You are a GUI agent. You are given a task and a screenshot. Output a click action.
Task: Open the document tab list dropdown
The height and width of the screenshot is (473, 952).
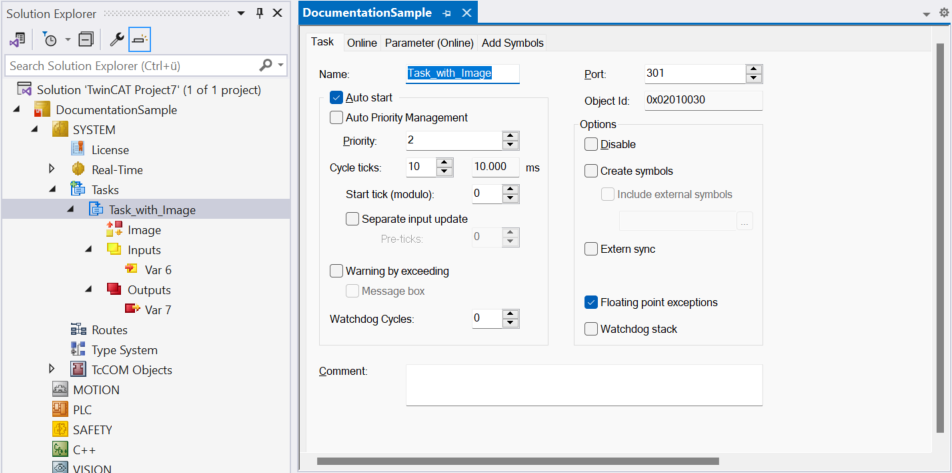point(926,13)
